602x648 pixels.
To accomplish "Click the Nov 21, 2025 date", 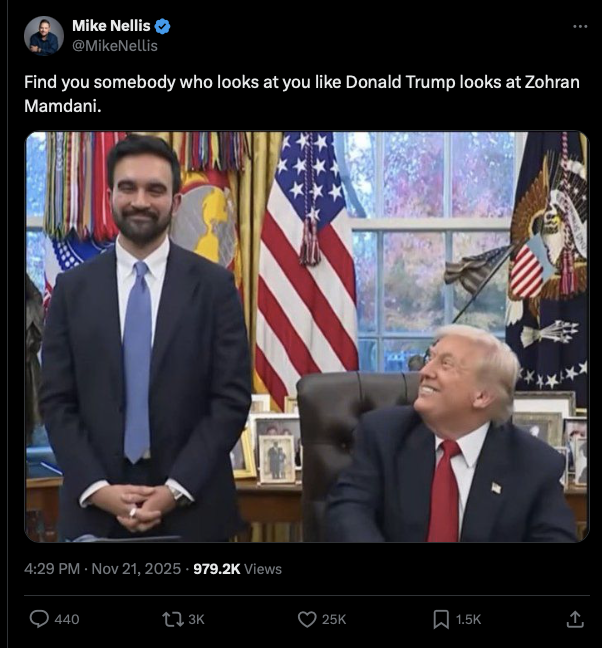I will 136,569.
